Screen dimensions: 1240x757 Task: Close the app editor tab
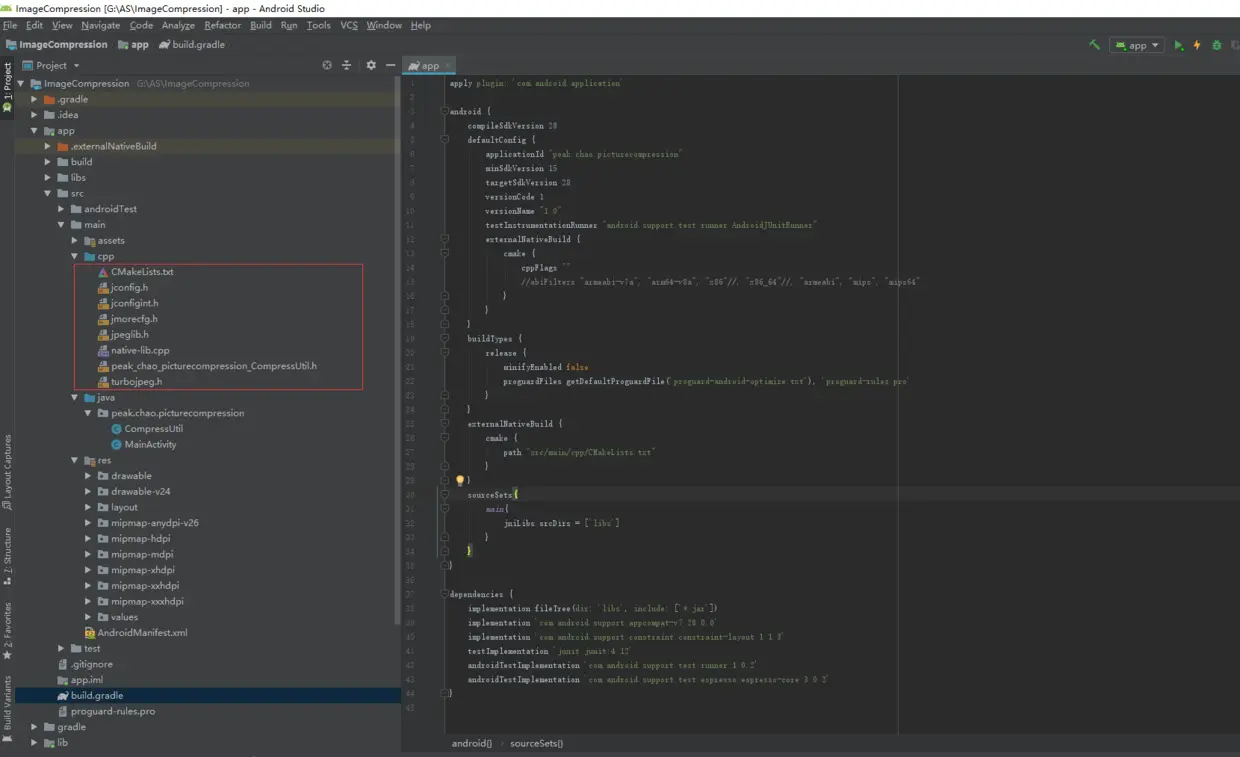[448, 65]
